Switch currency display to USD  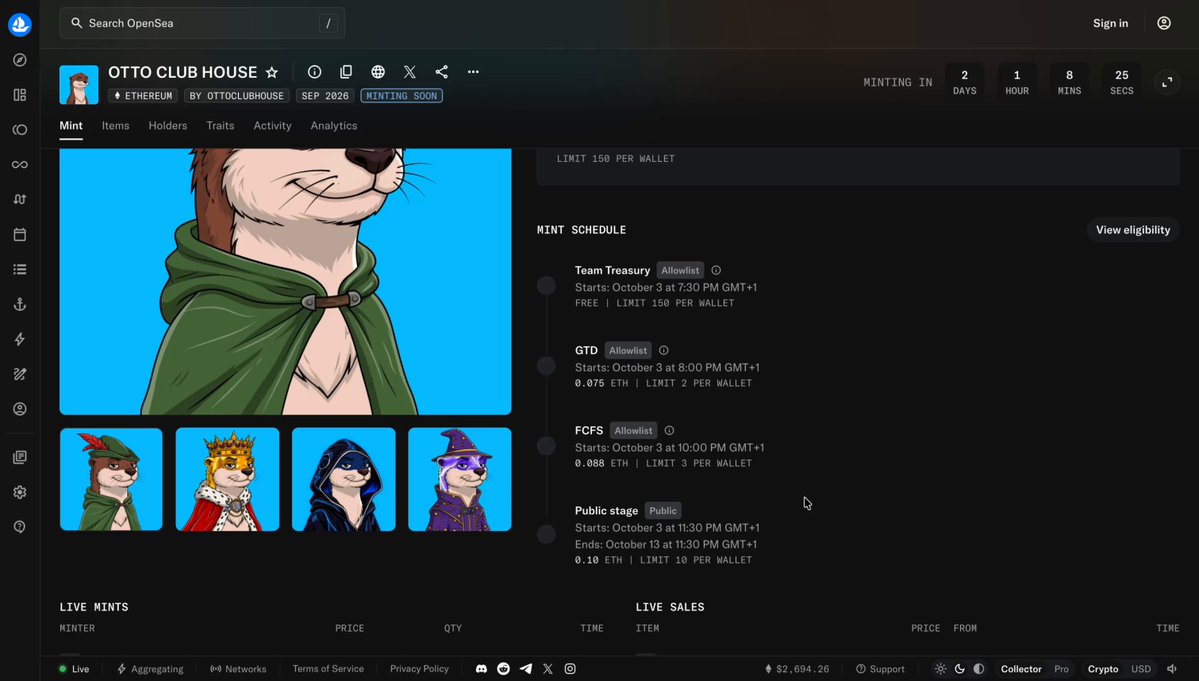pos(1141,669)
